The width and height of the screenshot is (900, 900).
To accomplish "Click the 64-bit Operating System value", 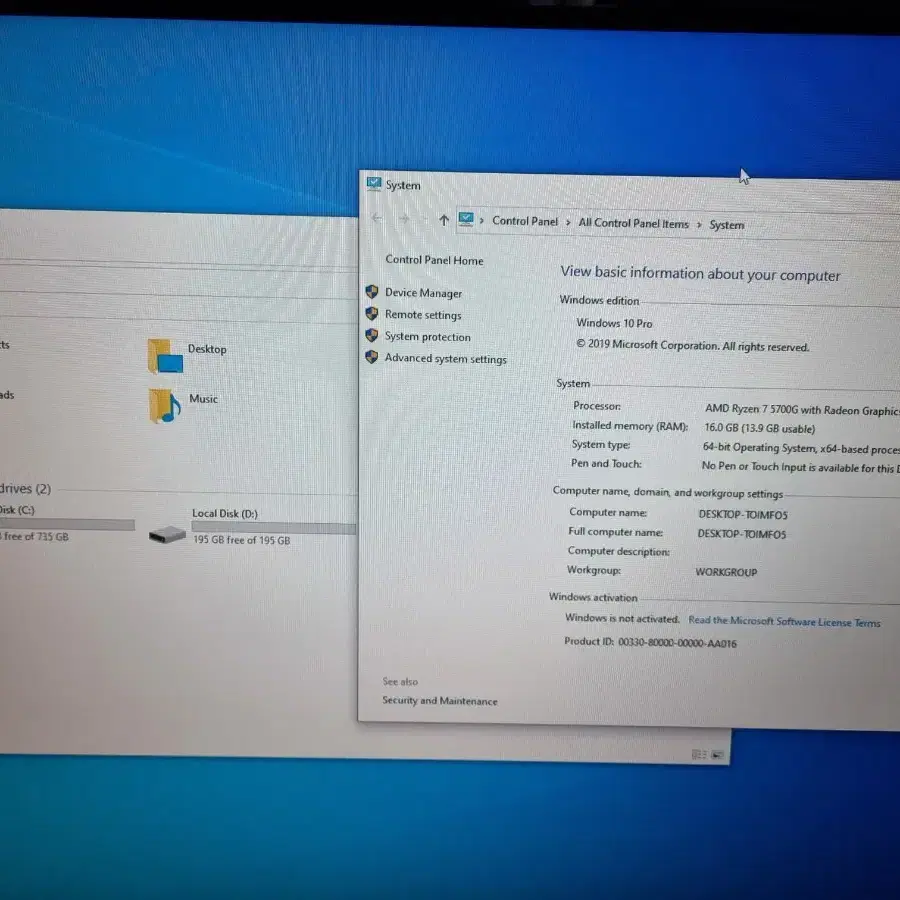I will (801, 449).
